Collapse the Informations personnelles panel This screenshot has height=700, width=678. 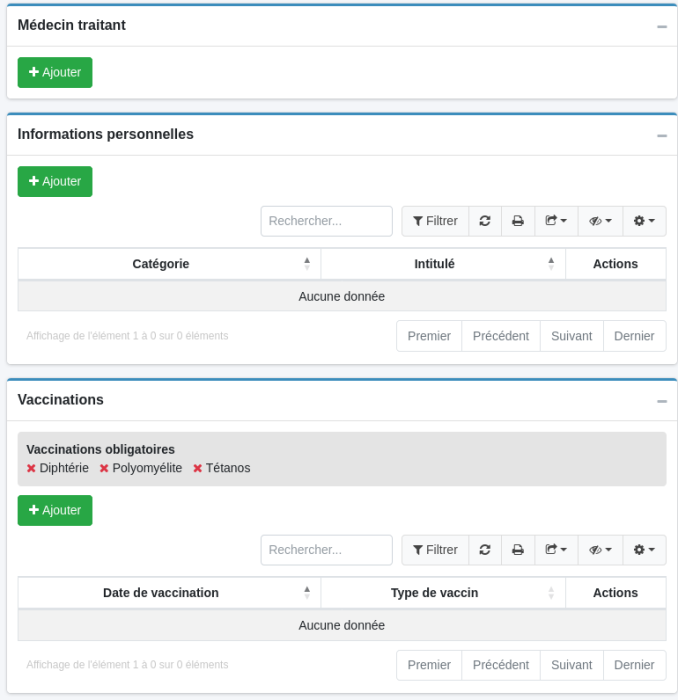pyautogui.click(x=661, y=135)
